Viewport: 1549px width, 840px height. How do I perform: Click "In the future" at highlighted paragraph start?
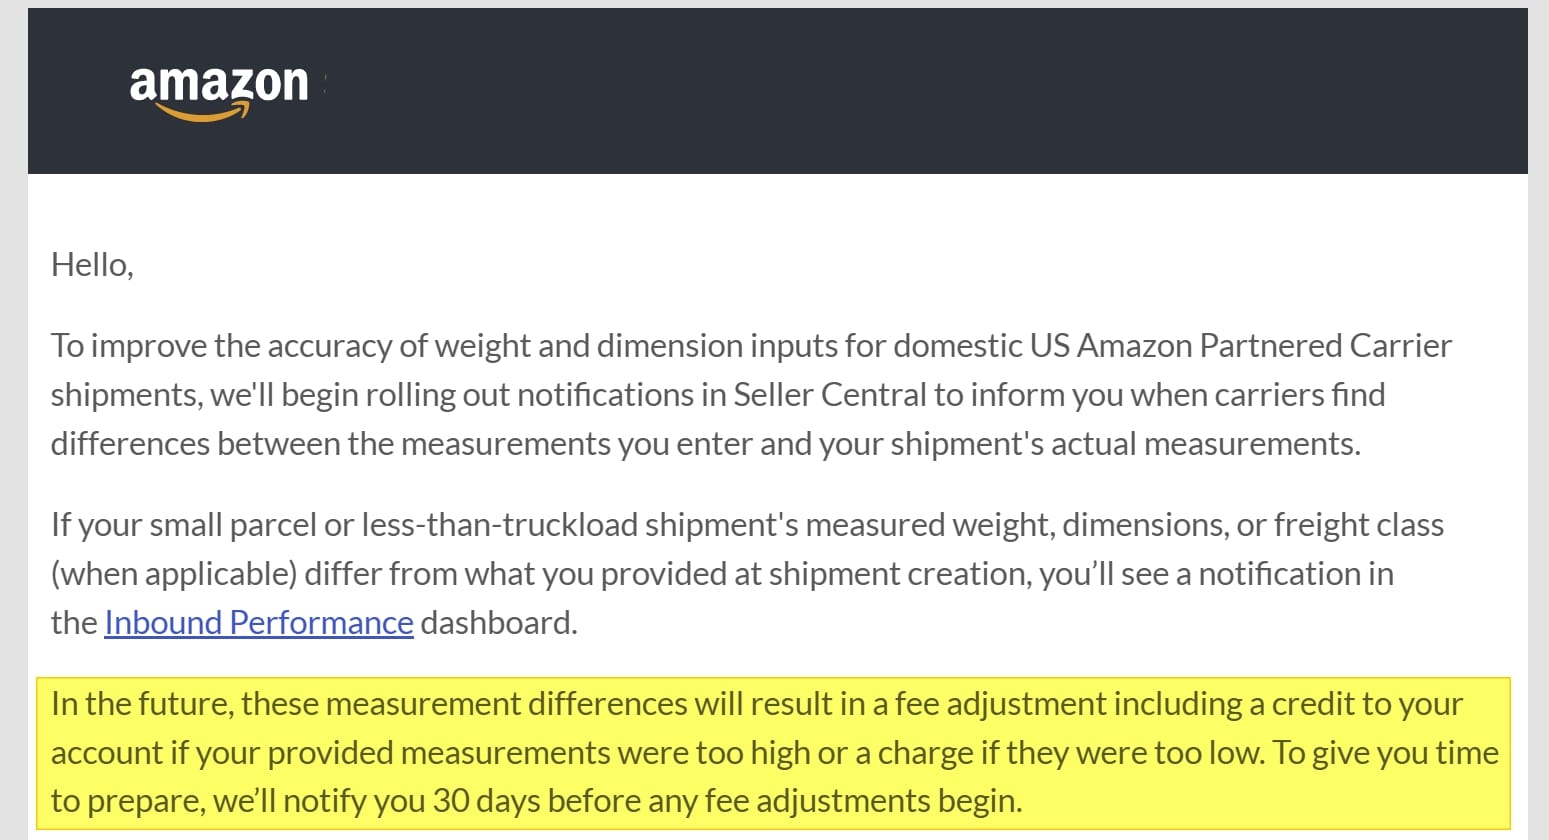click(x=141, y=704)
